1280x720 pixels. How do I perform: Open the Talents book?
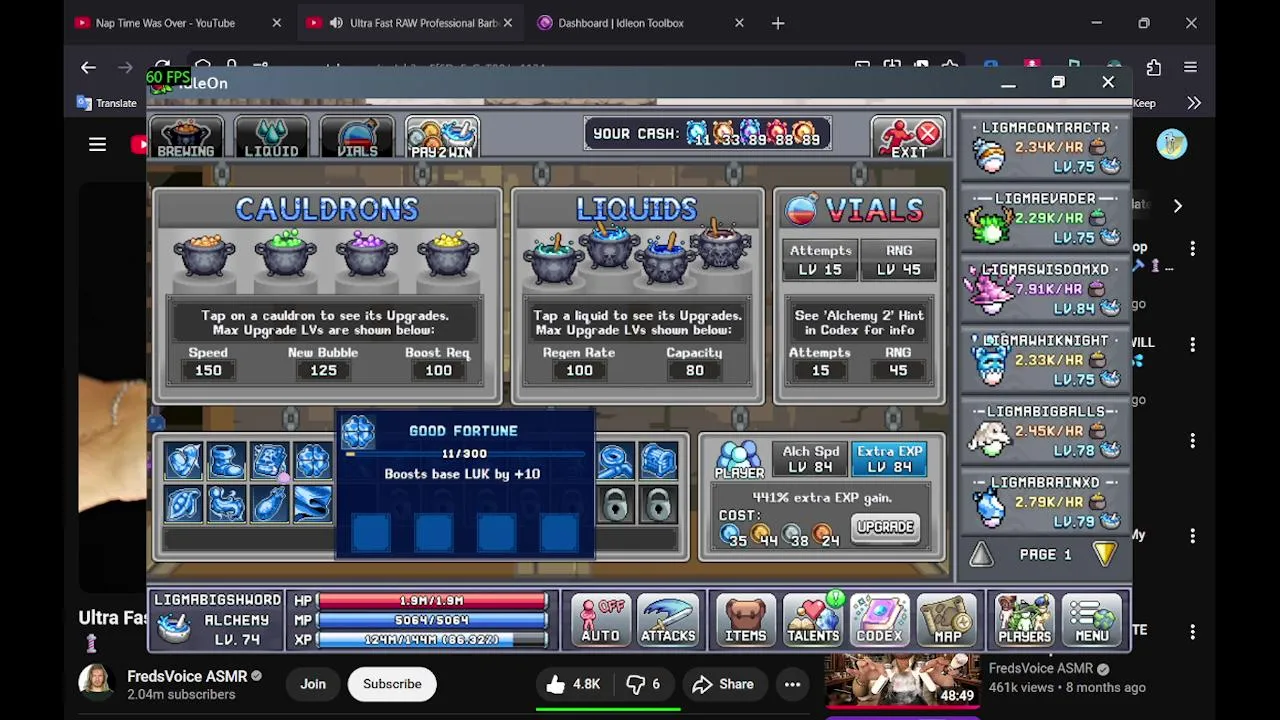pos(813,621)
